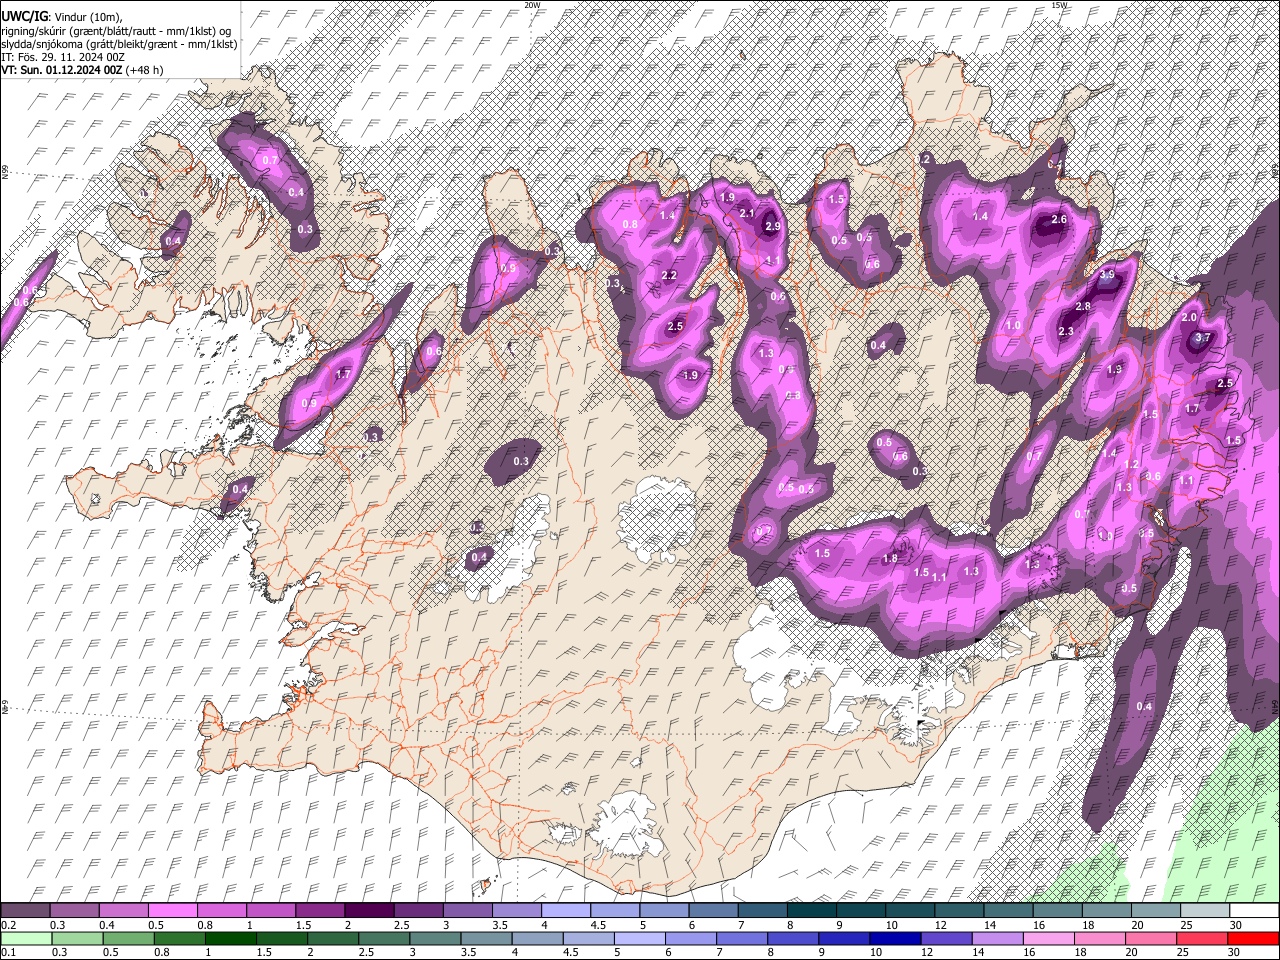Click the 'rigning/skúrir (grænt/blátt/rautt - mm/1klst) og' line
This screenshot has width=1280, height=960.
click(x=117, y=30)
